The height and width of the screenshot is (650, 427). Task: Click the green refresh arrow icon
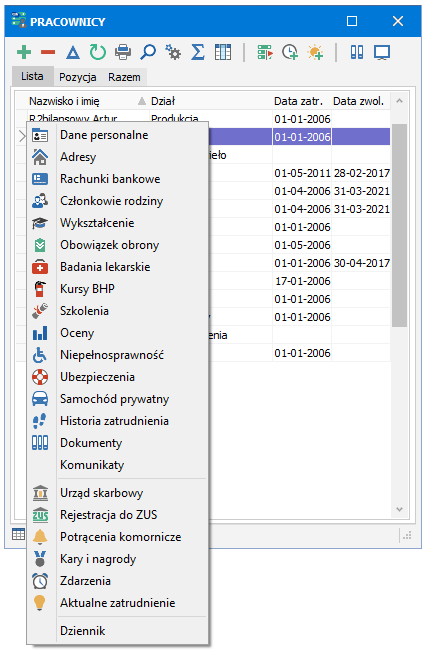coord(97,52)
